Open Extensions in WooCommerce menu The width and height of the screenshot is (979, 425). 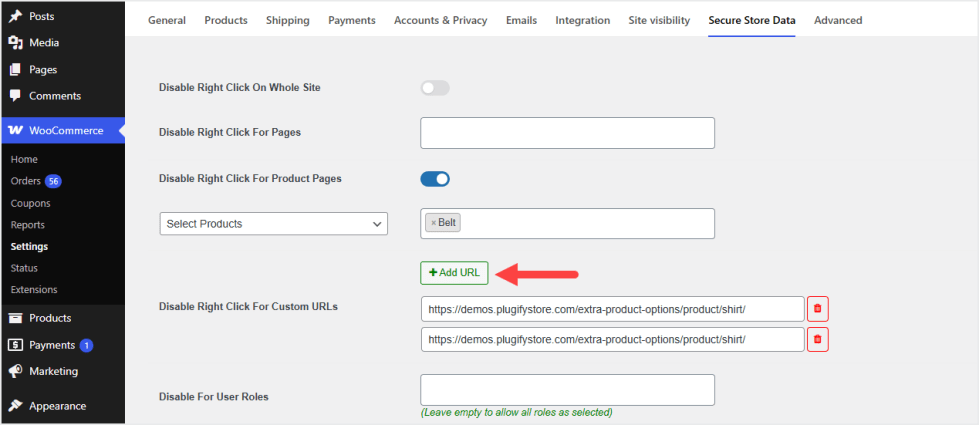(x=34, y=290)
